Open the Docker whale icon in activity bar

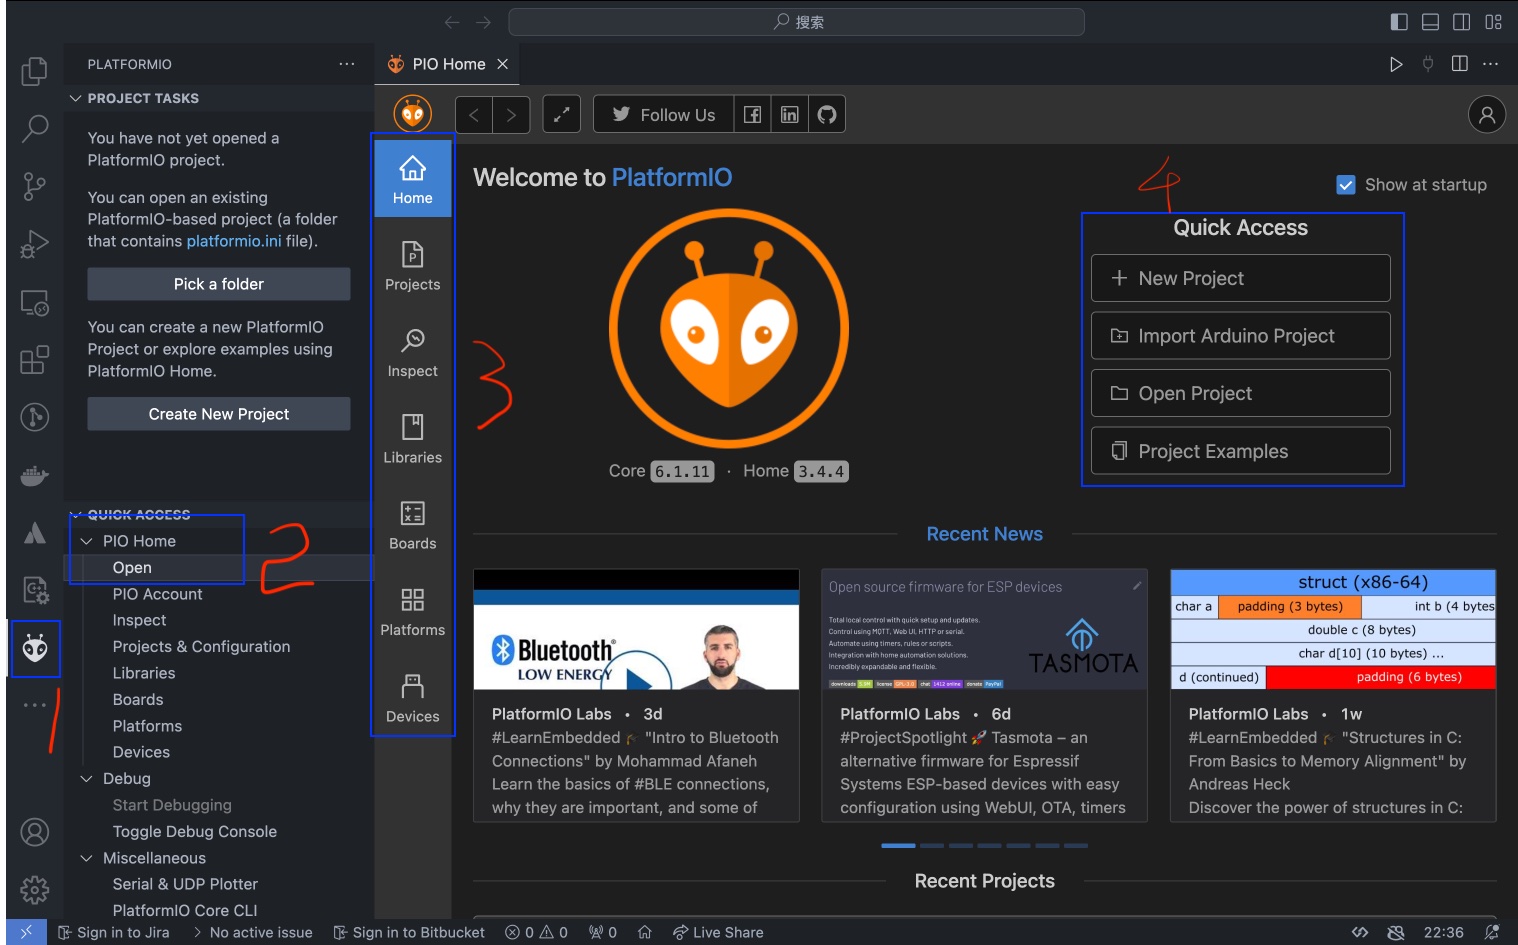pyautogui.click(x=35, y=475)
